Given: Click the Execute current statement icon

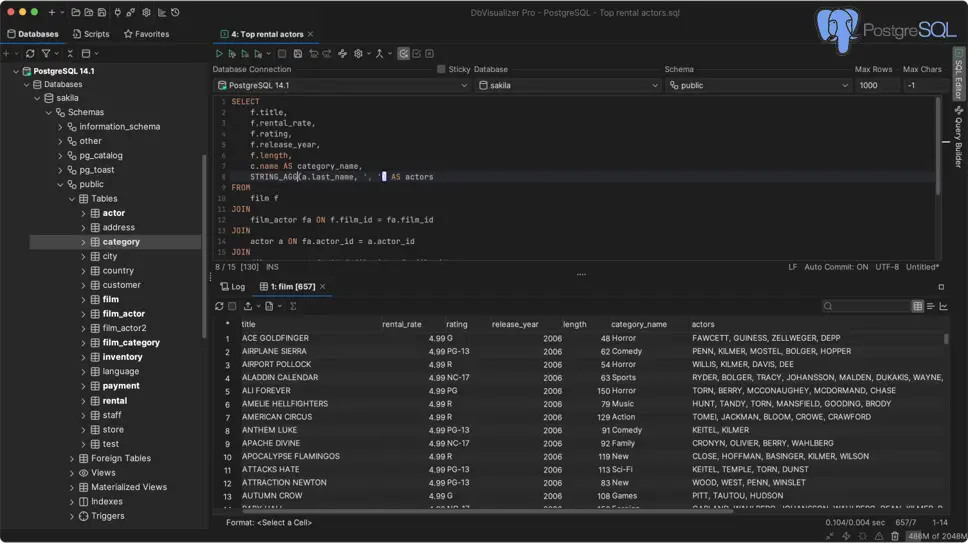Looking at the screenshot, I should click(232, 54).
